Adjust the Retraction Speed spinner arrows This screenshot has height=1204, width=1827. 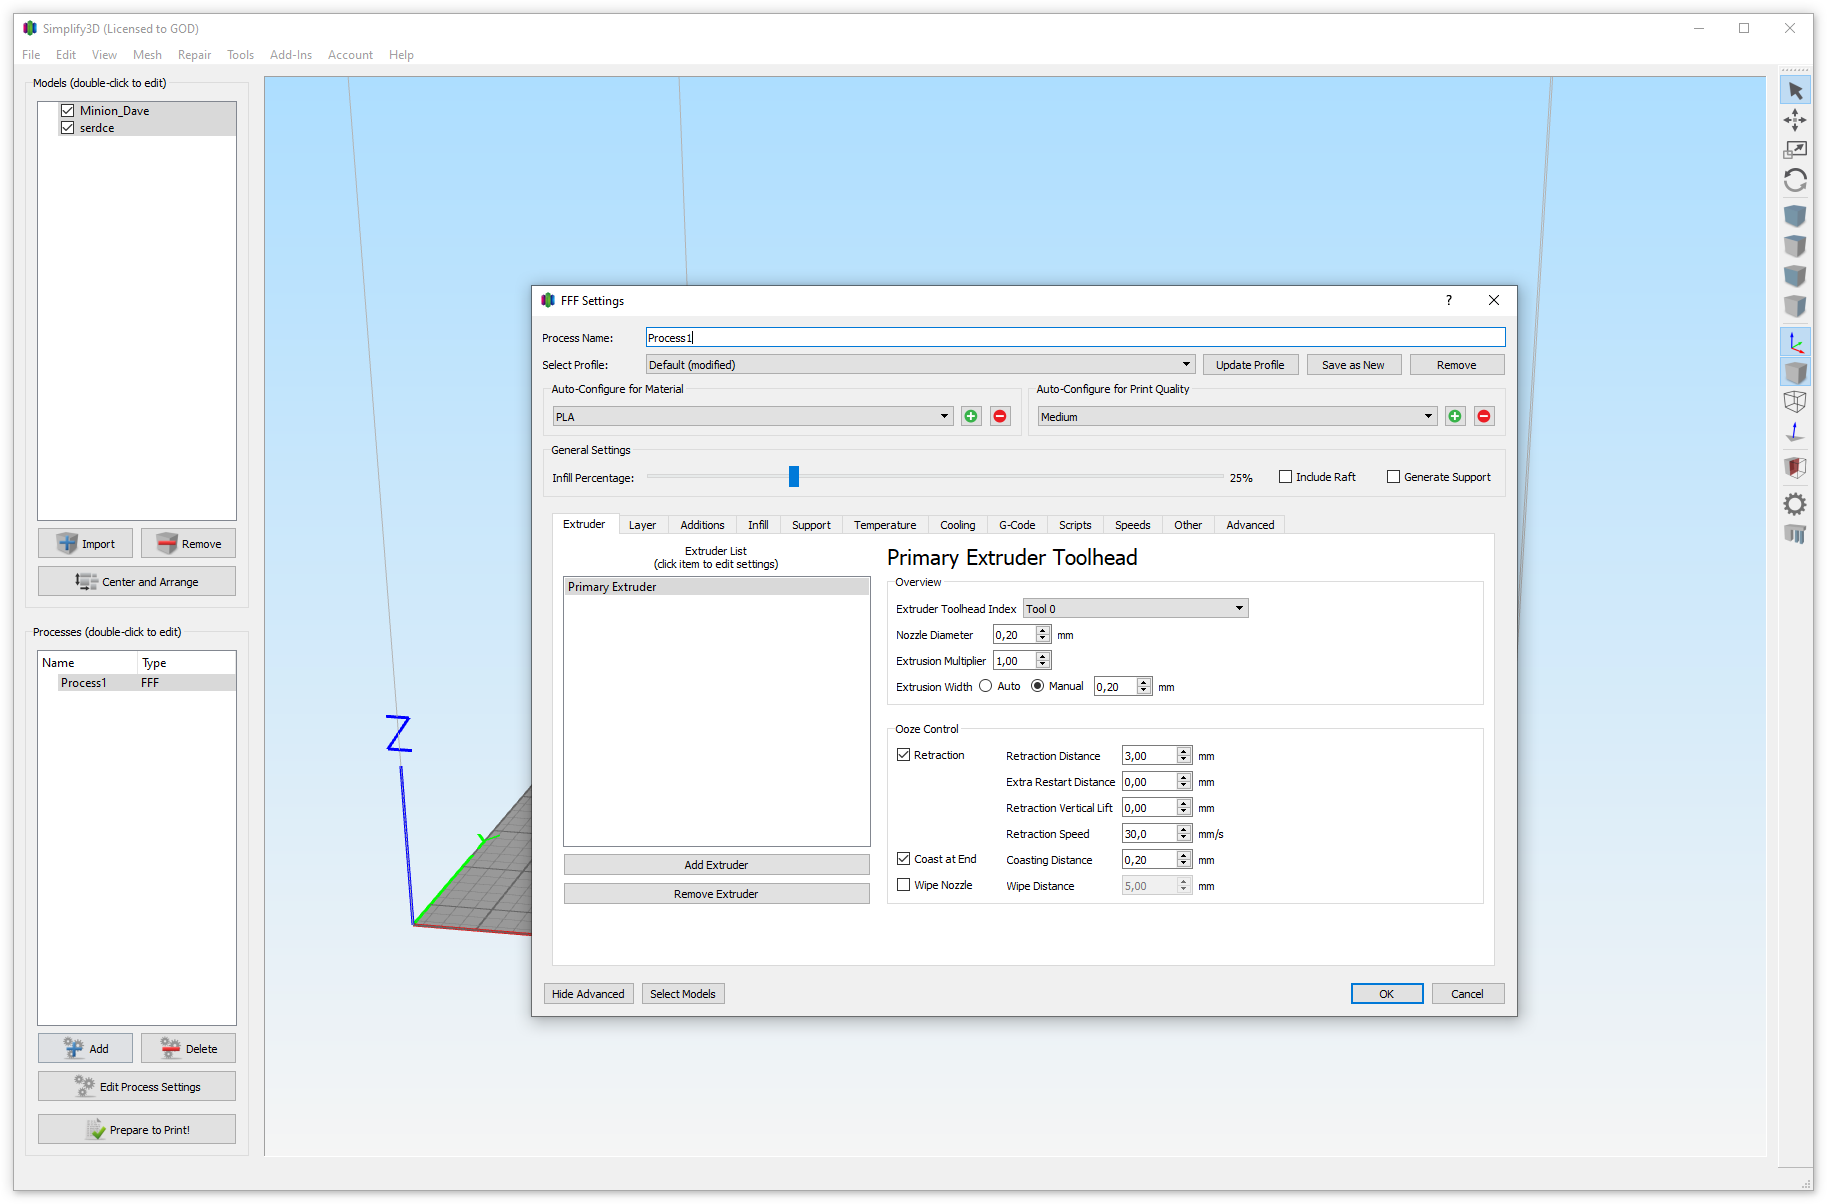(1184, 833)
